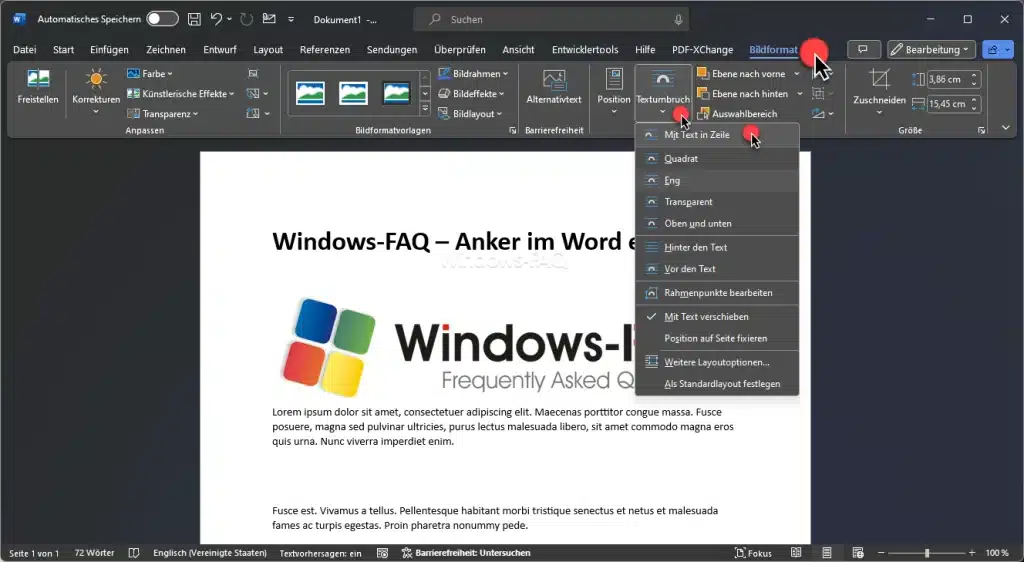Open the Größe dialog launcher
This screenshot has height=562, width=1024.
[981, 131]
